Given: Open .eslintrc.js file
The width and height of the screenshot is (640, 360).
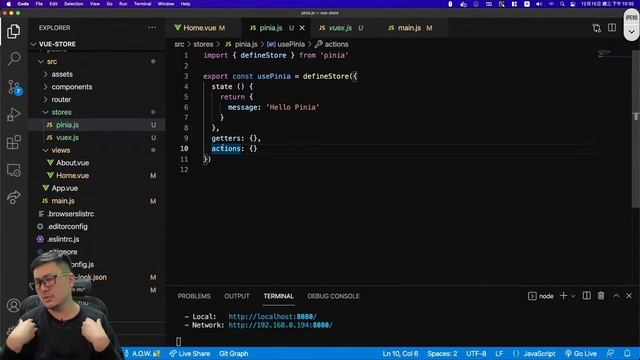Looking at the screenshot, I should pos(63,239).
